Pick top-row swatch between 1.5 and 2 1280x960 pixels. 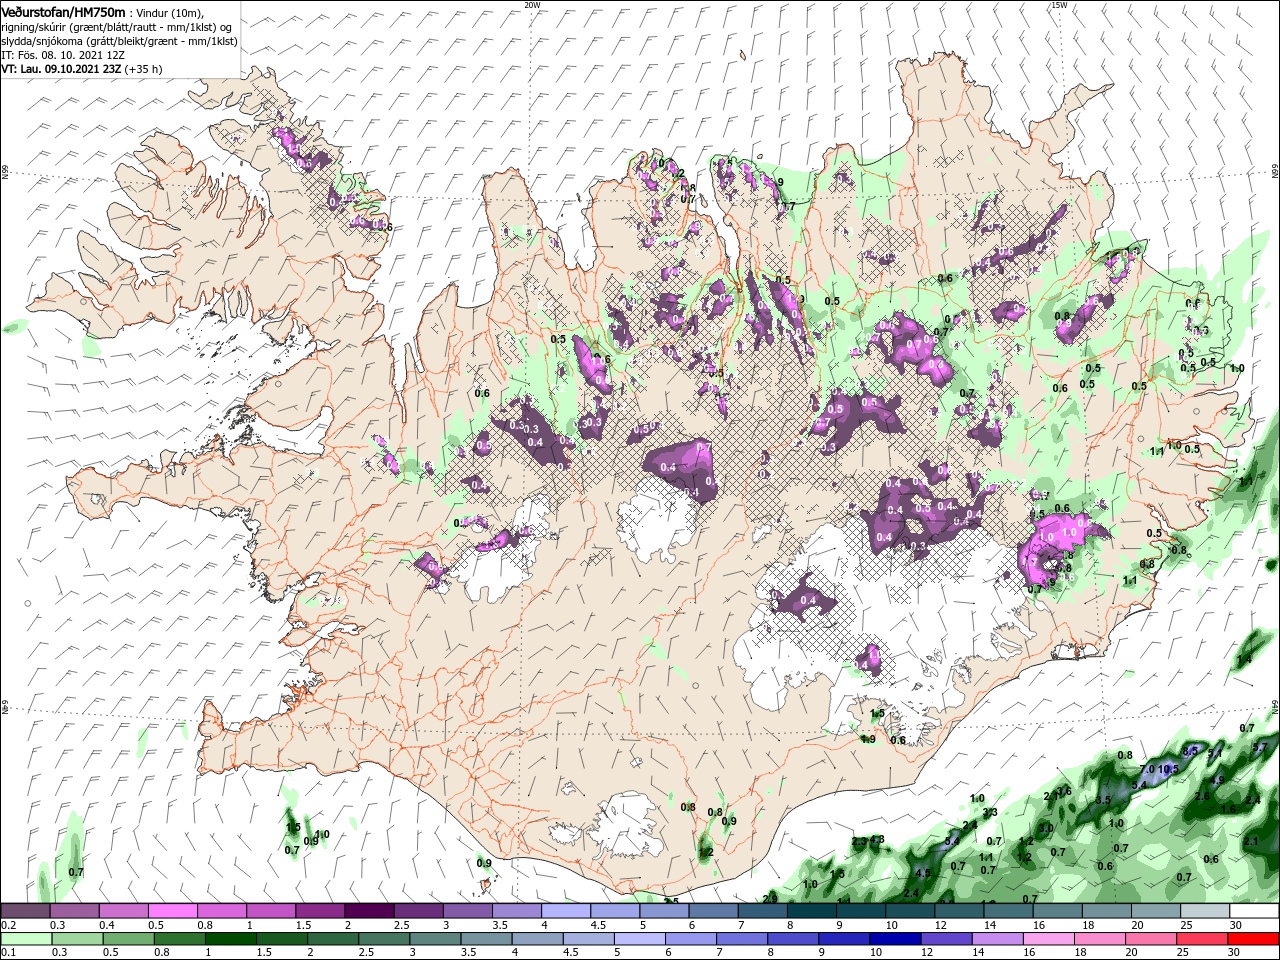tap(319, 911)
